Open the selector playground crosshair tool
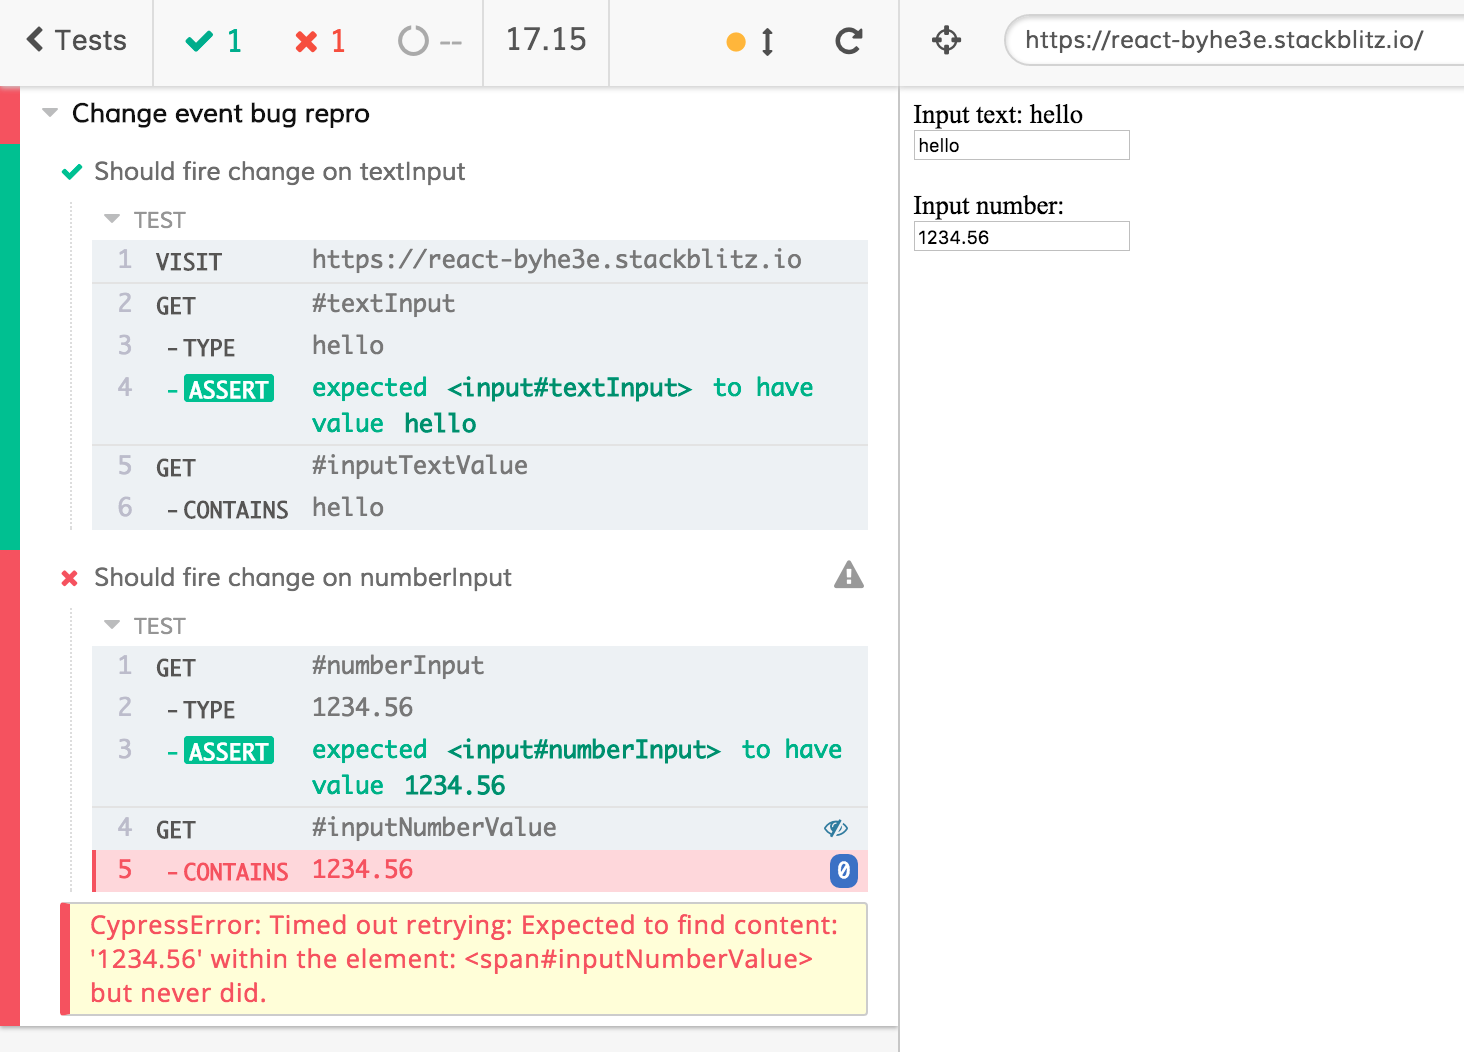The width and height of the screenshot is (1464, 1052). click(x=944, y=40)
